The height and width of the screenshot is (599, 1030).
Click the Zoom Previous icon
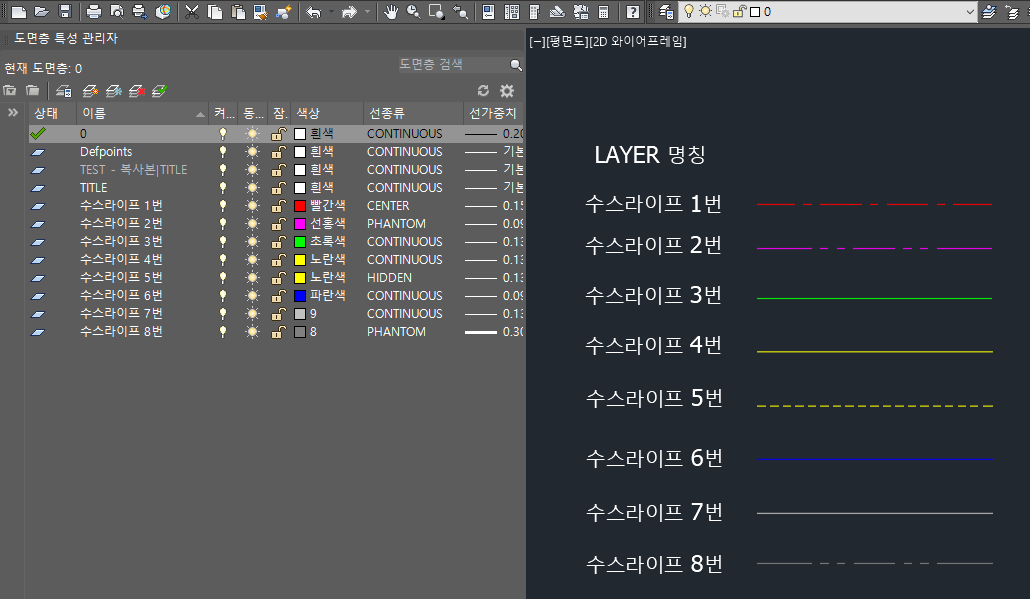(460, 11)
